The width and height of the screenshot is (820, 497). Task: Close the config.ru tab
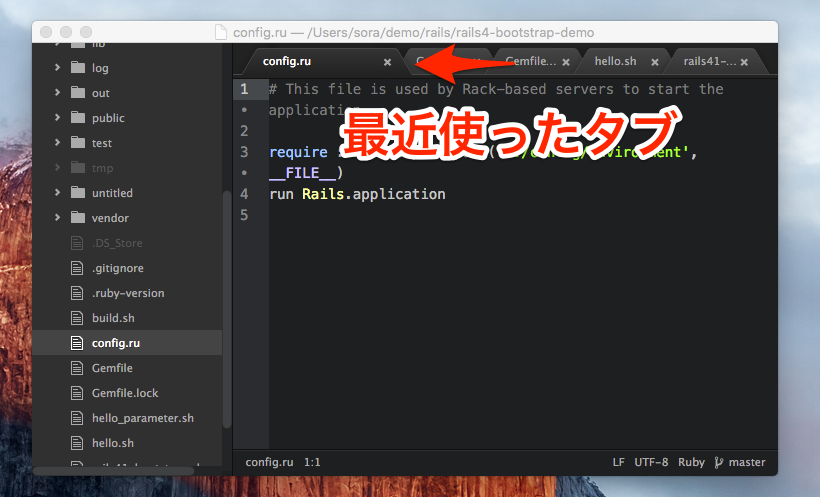click(388, 62)
